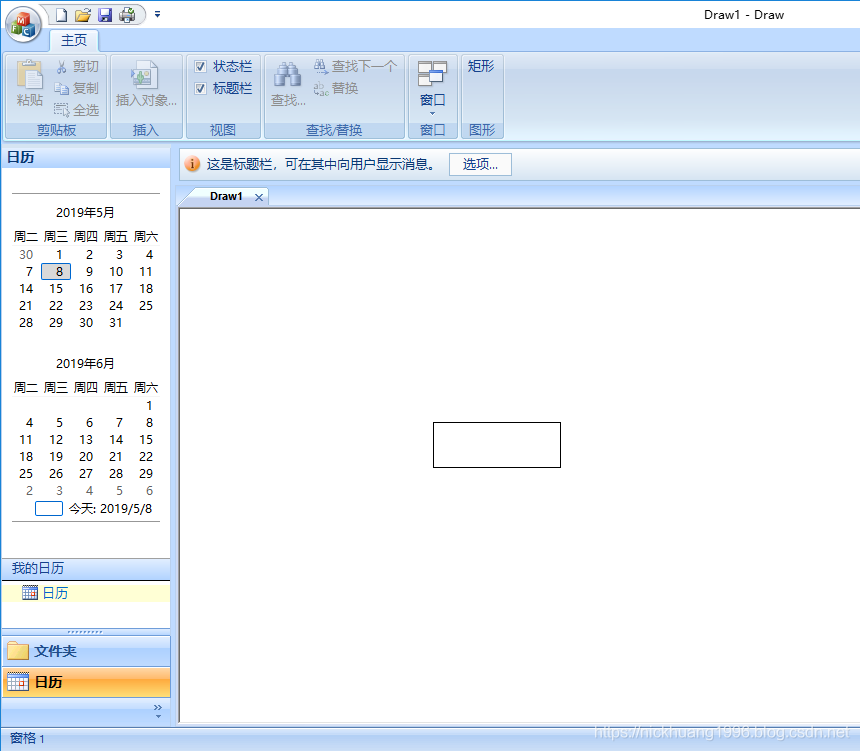Select June 20 in the calendar
This screenshot has width=860, height=751.
[x=86, y=456]
